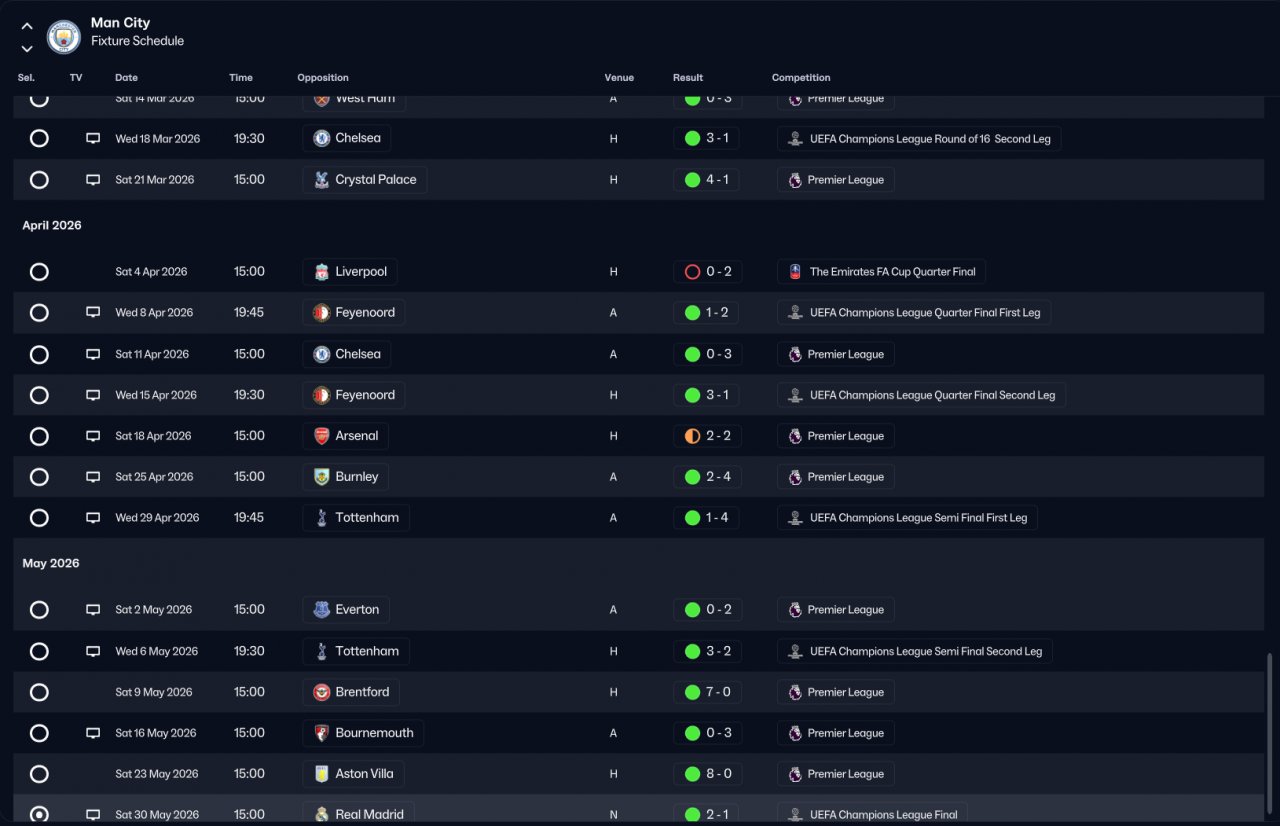Click the Arsenal club badge

[321, 436]
